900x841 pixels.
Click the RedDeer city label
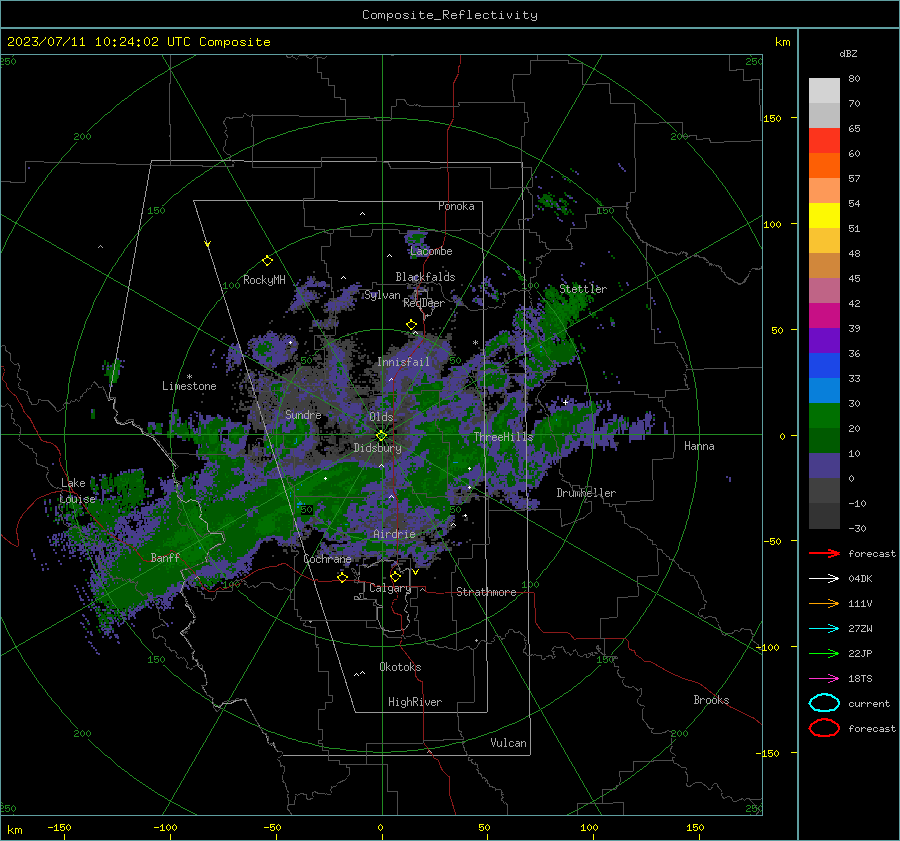click(424, 303)
